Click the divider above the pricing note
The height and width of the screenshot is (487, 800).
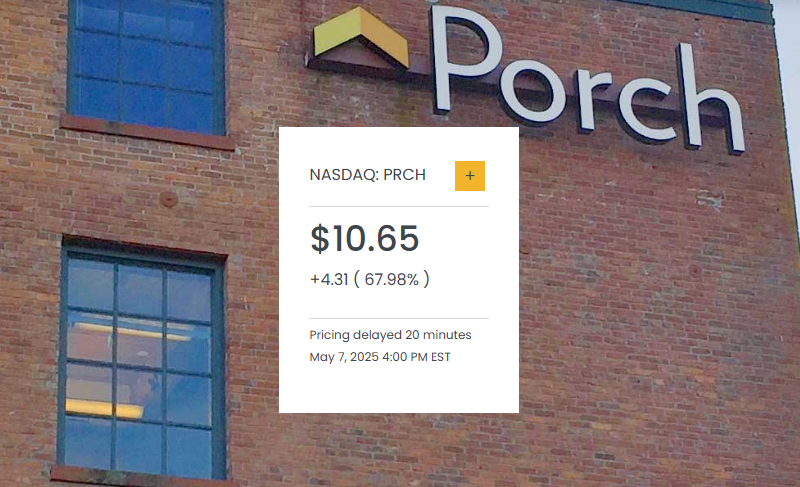click(x=399, y=318)
